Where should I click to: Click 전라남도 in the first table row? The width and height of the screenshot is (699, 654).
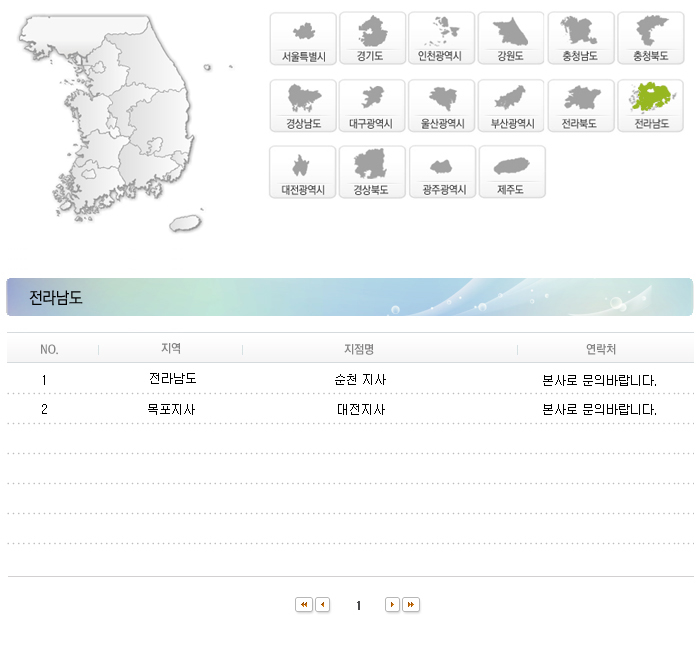[x=173, y=378]
